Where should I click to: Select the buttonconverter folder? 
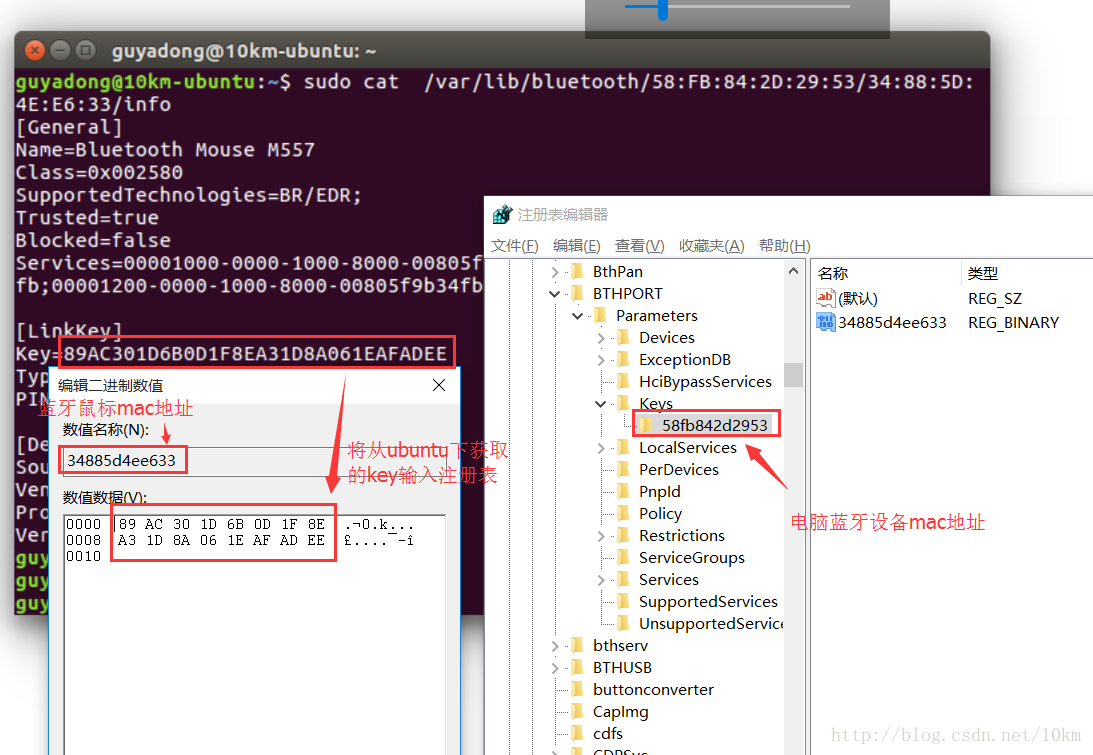(x=653, y=689)
